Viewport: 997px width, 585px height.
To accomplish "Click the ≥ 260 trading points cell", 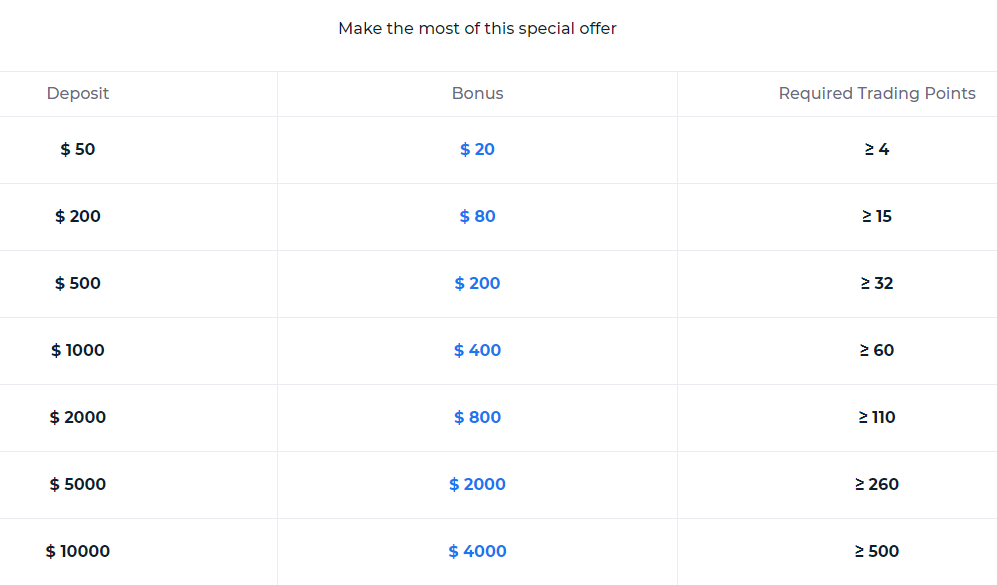I will (x=877, y=484).
